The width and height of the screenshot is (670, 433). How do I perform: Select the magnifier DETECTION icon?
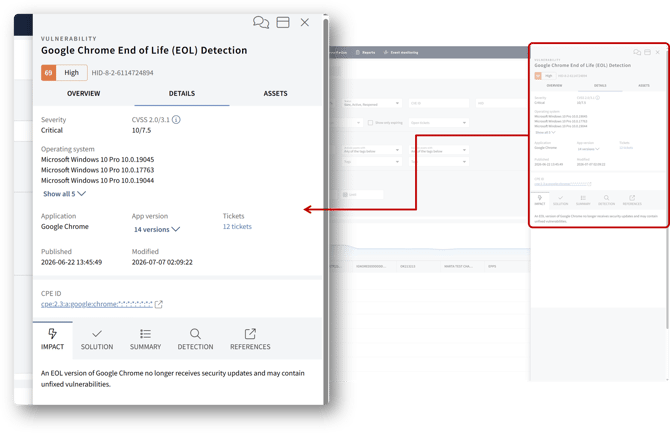point(195,333)
